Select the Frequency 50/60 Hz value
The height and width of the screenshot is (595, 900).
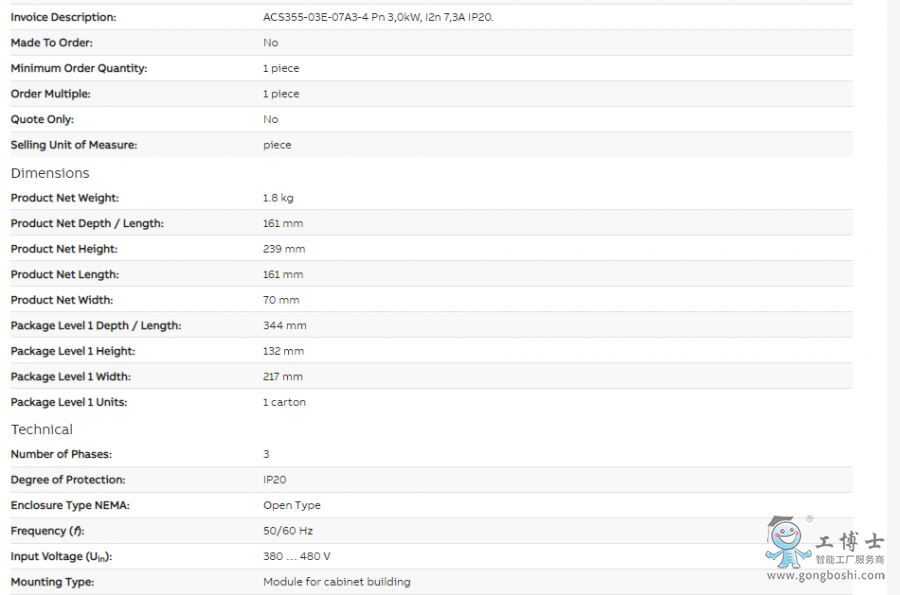[x=288, y=531]
